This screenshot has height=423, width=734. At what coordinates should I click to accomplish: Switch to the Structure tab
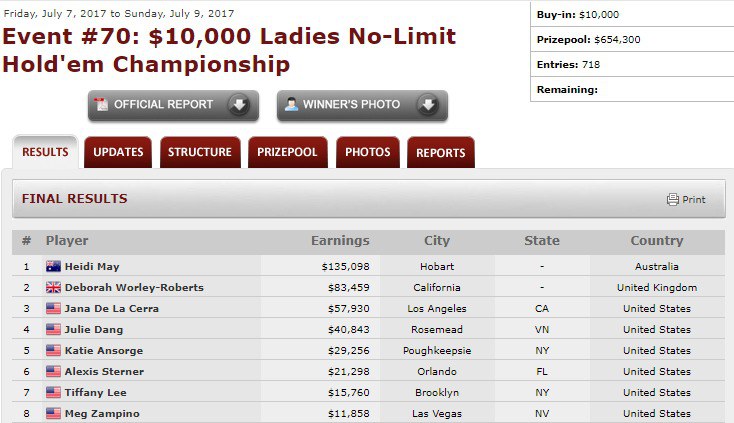coord(200,152)
